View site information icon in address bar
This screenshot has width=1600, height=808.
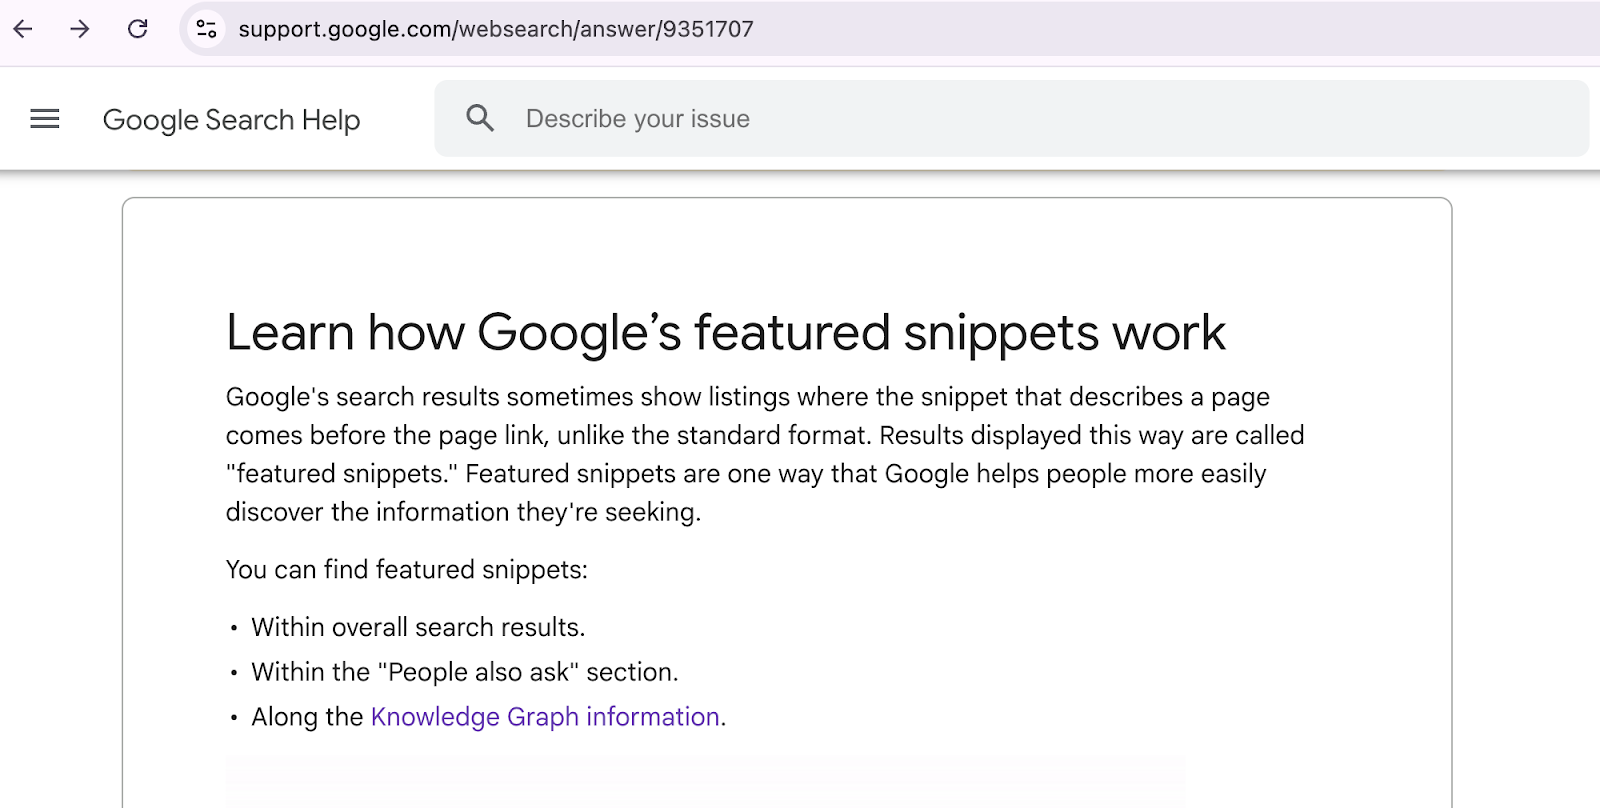point(207,29)
